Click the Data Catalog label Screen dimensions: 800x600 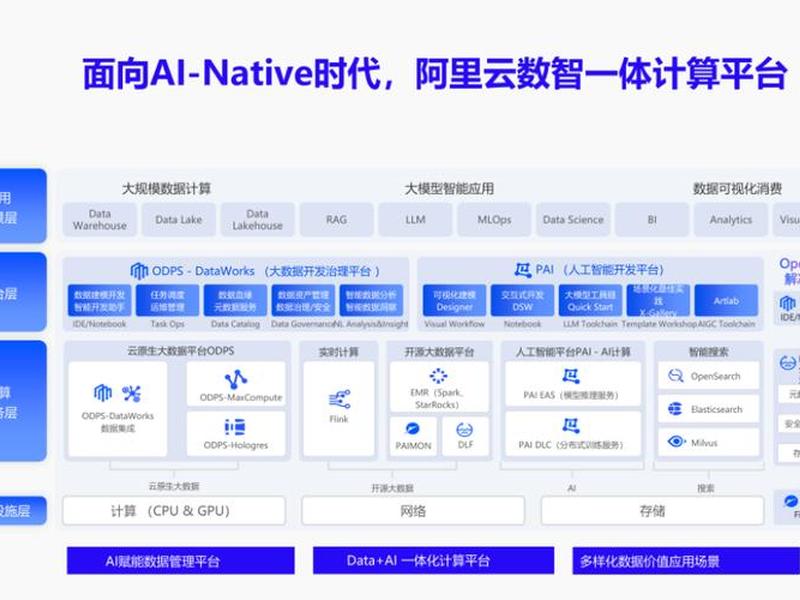[x=235, y=324]
